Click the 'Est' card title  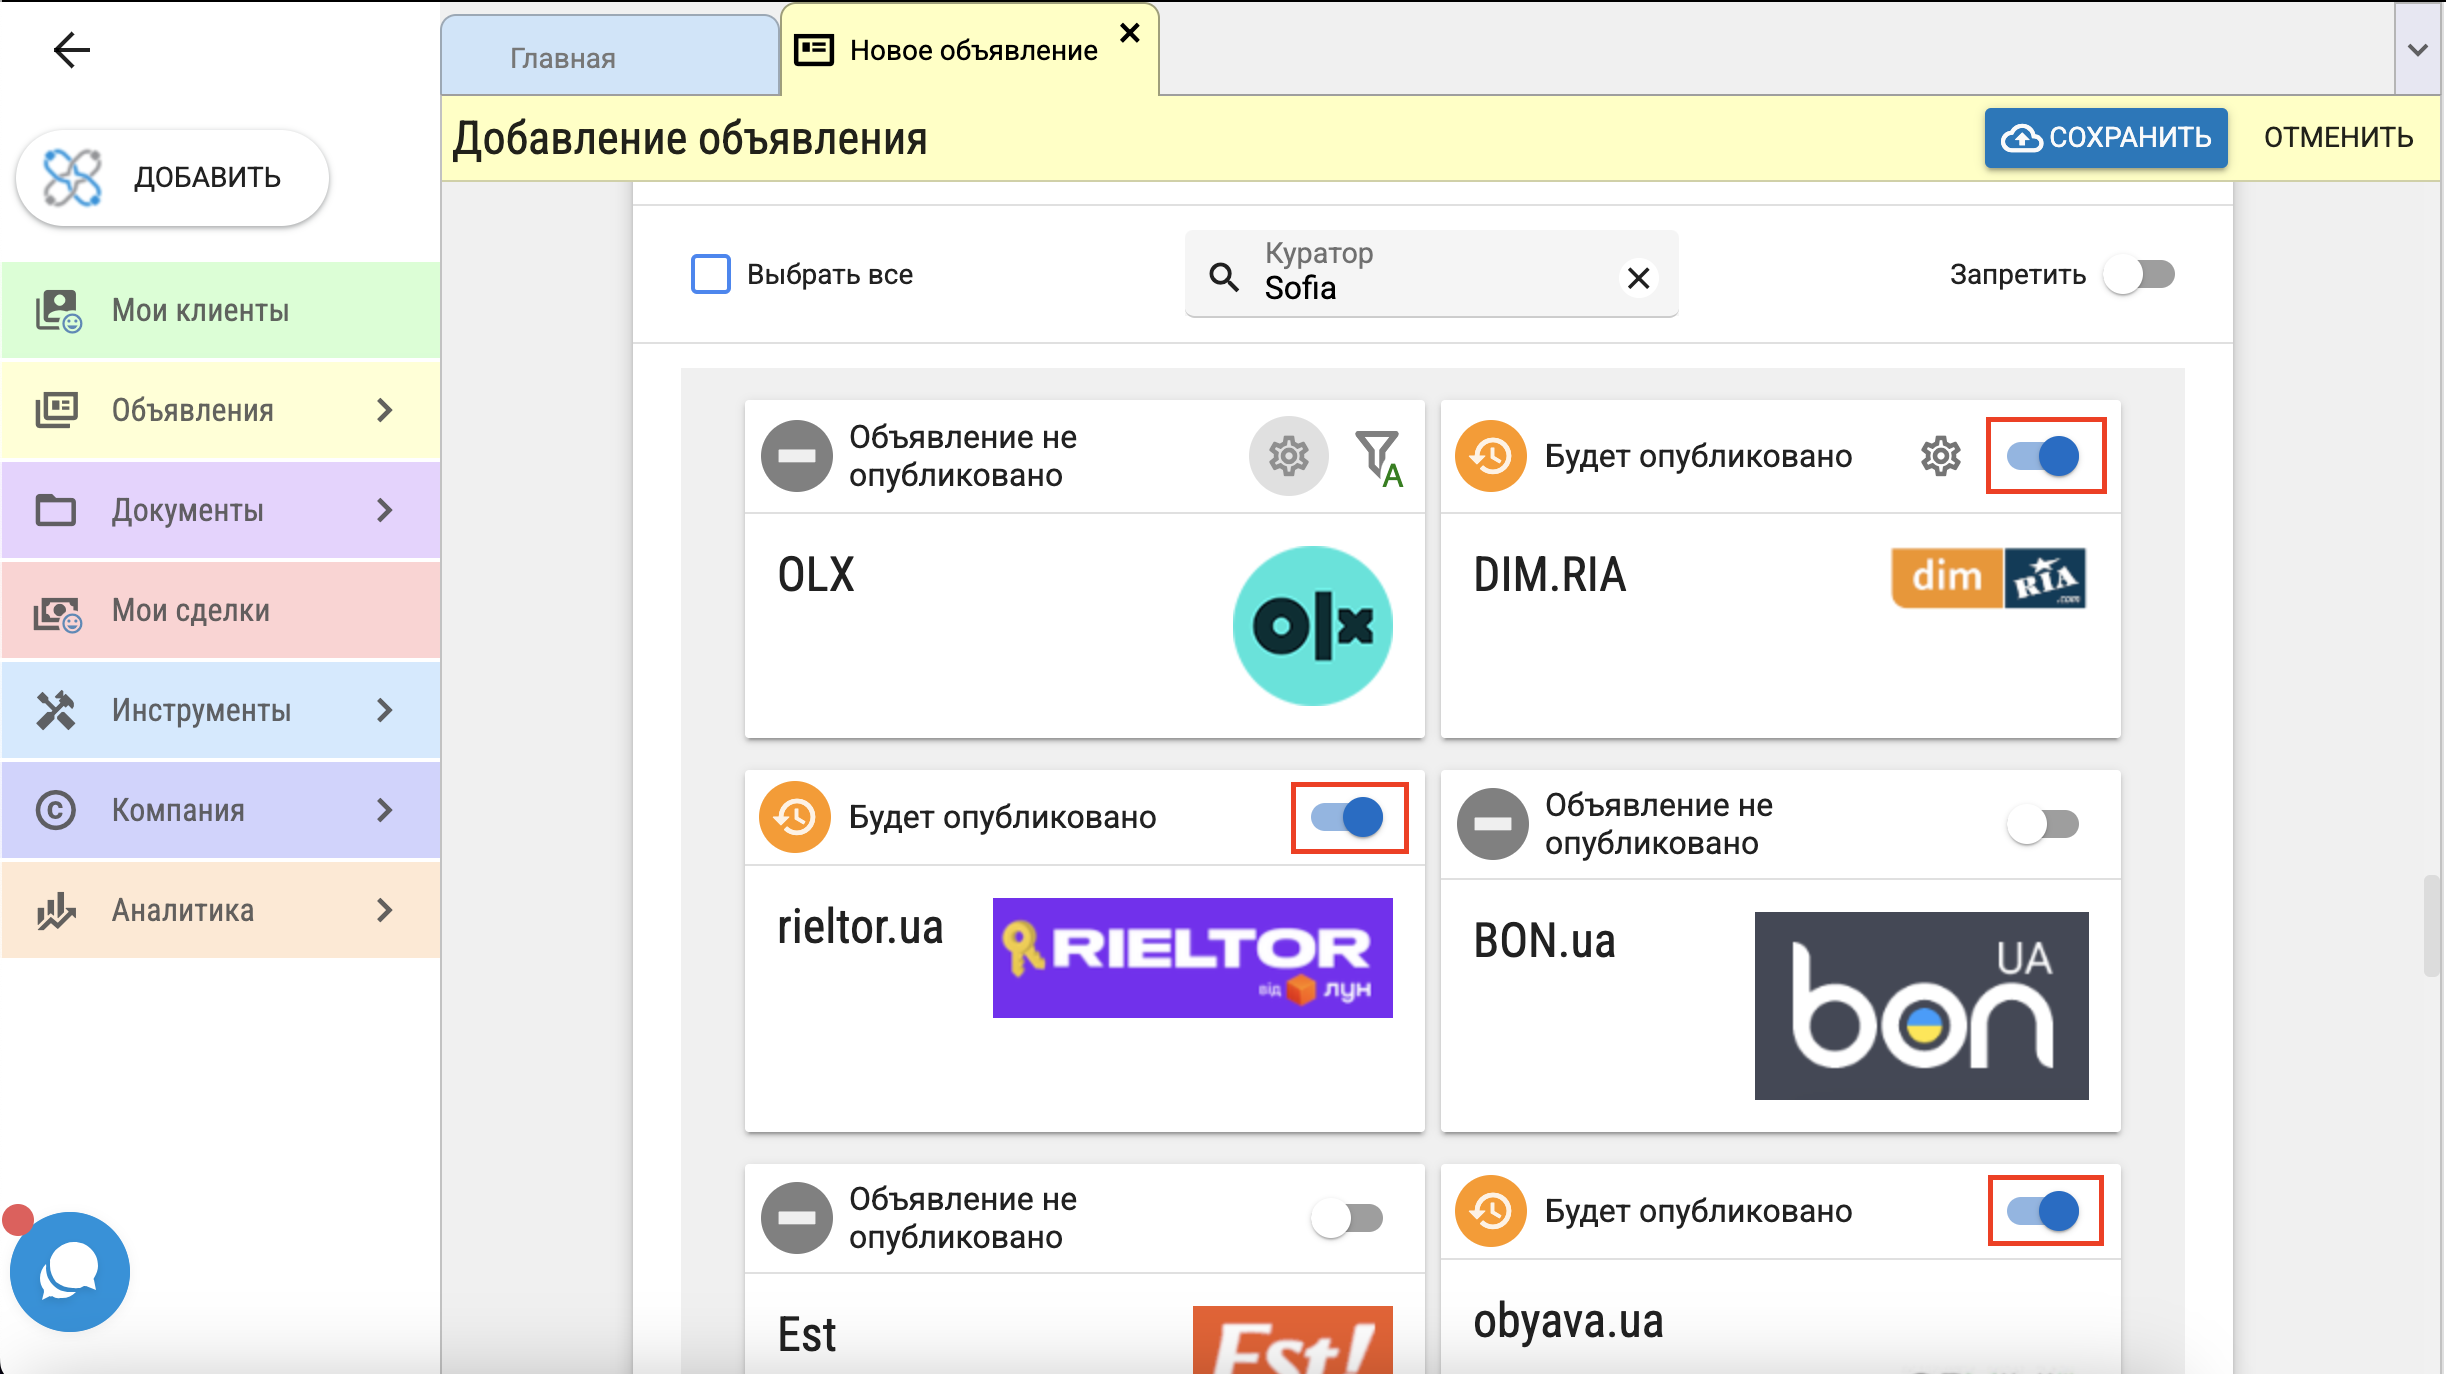[806, 1335]
